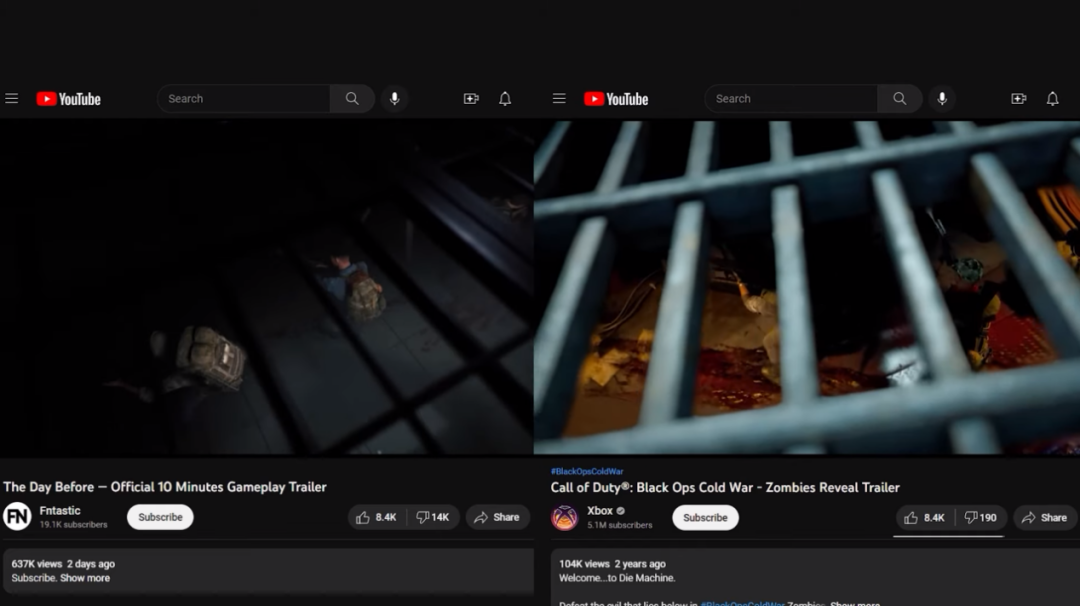This screenshot has height=606, width=1080.
Task: Click '19.1K subscribers' text
Action: (73, 525)
